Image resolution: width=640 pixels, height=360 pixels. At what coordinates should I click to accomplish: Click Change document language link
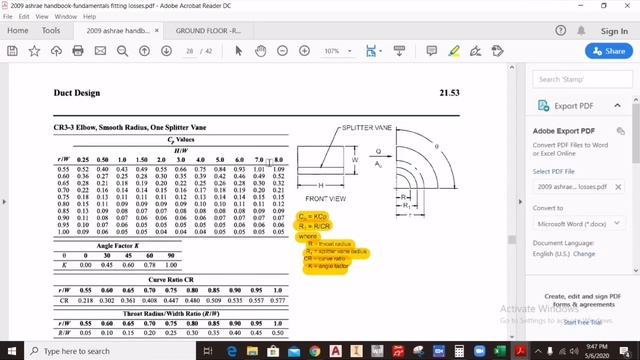tap(584, 254)
